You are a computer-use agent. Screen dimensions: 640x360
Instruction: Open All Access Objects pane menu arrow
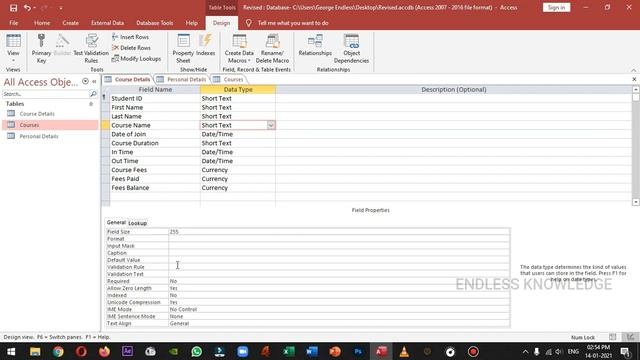coord(85,82)
